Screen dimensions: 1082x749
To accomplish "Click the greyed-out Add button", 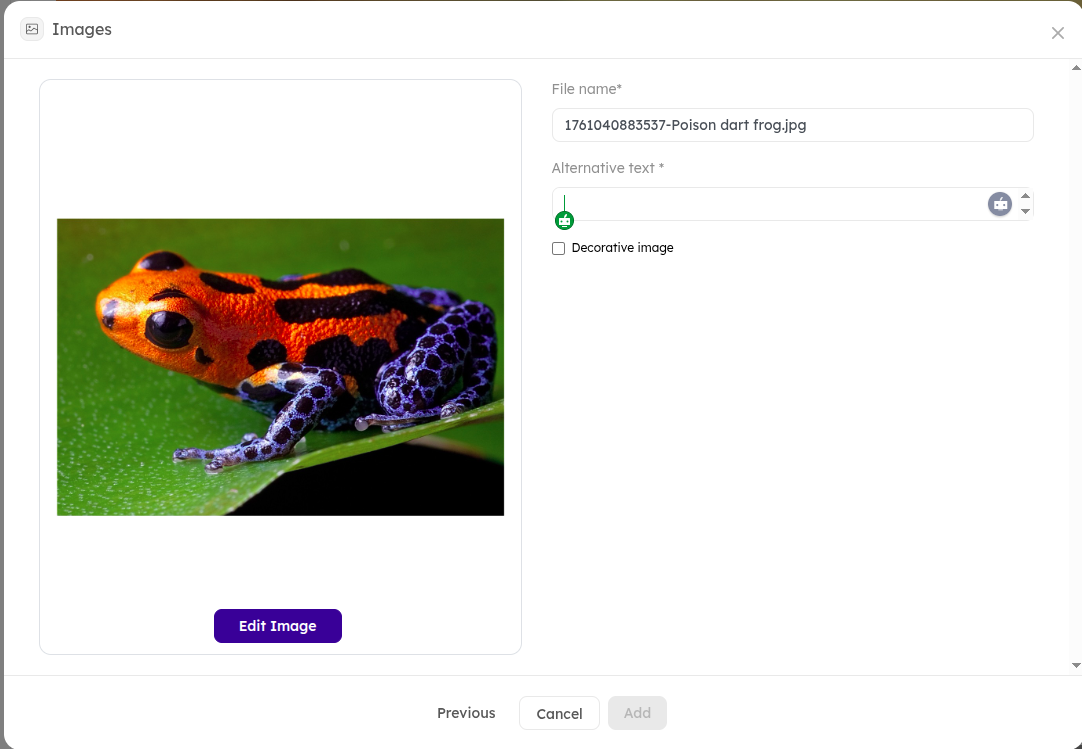I will click(x=637, y=713).
